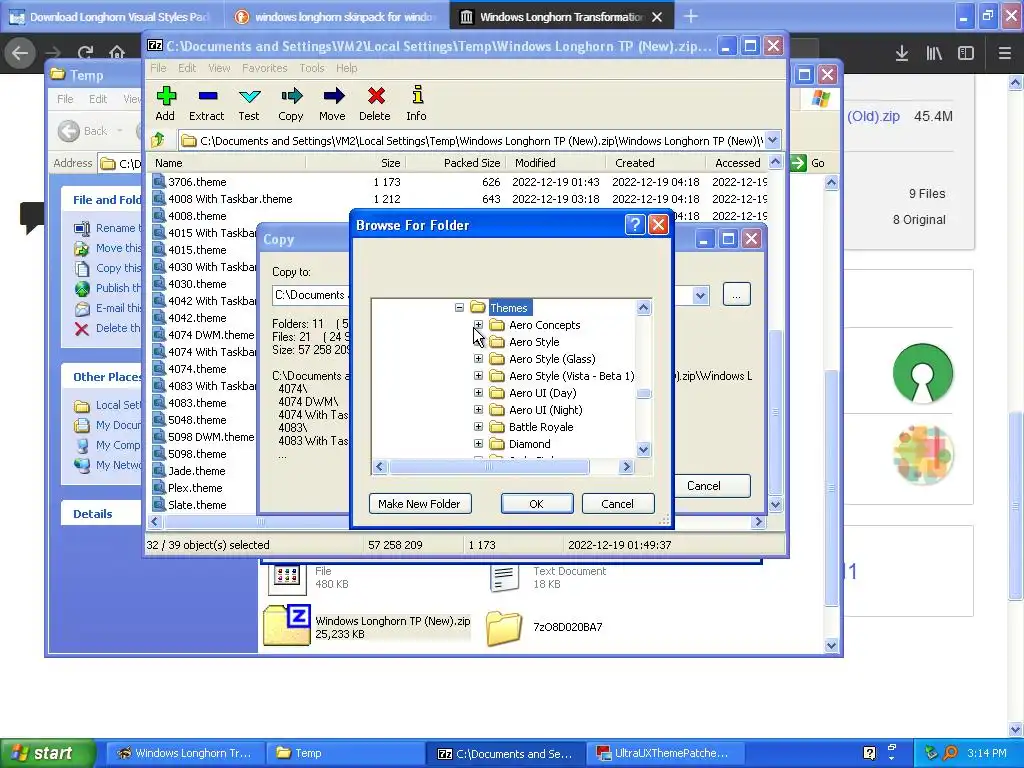Click Cancel in Browse For Folder dialog
Screen dimensions: 1024x768
tap(618, 504)
